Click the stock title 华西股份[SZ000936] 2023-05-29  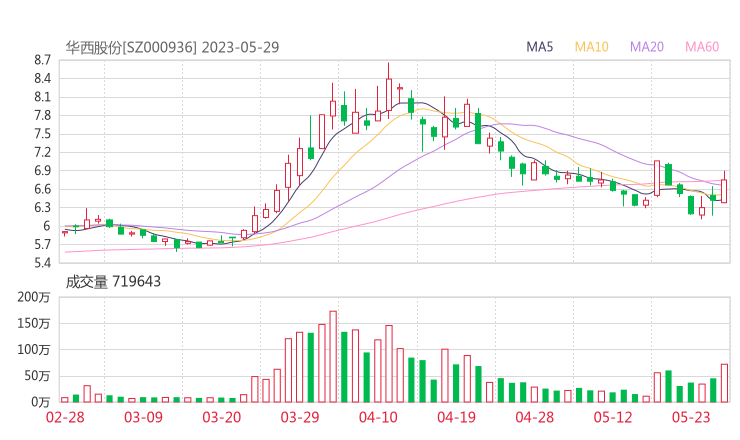click(172, 47)
